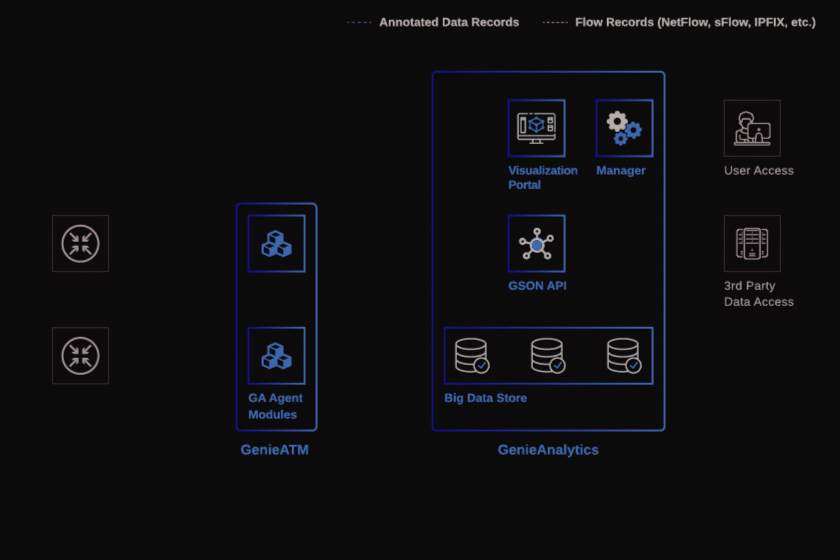The height and width of the screenshot is (560, 840).
Task: Click the User Access label
Action: click(x=759, y=170)
